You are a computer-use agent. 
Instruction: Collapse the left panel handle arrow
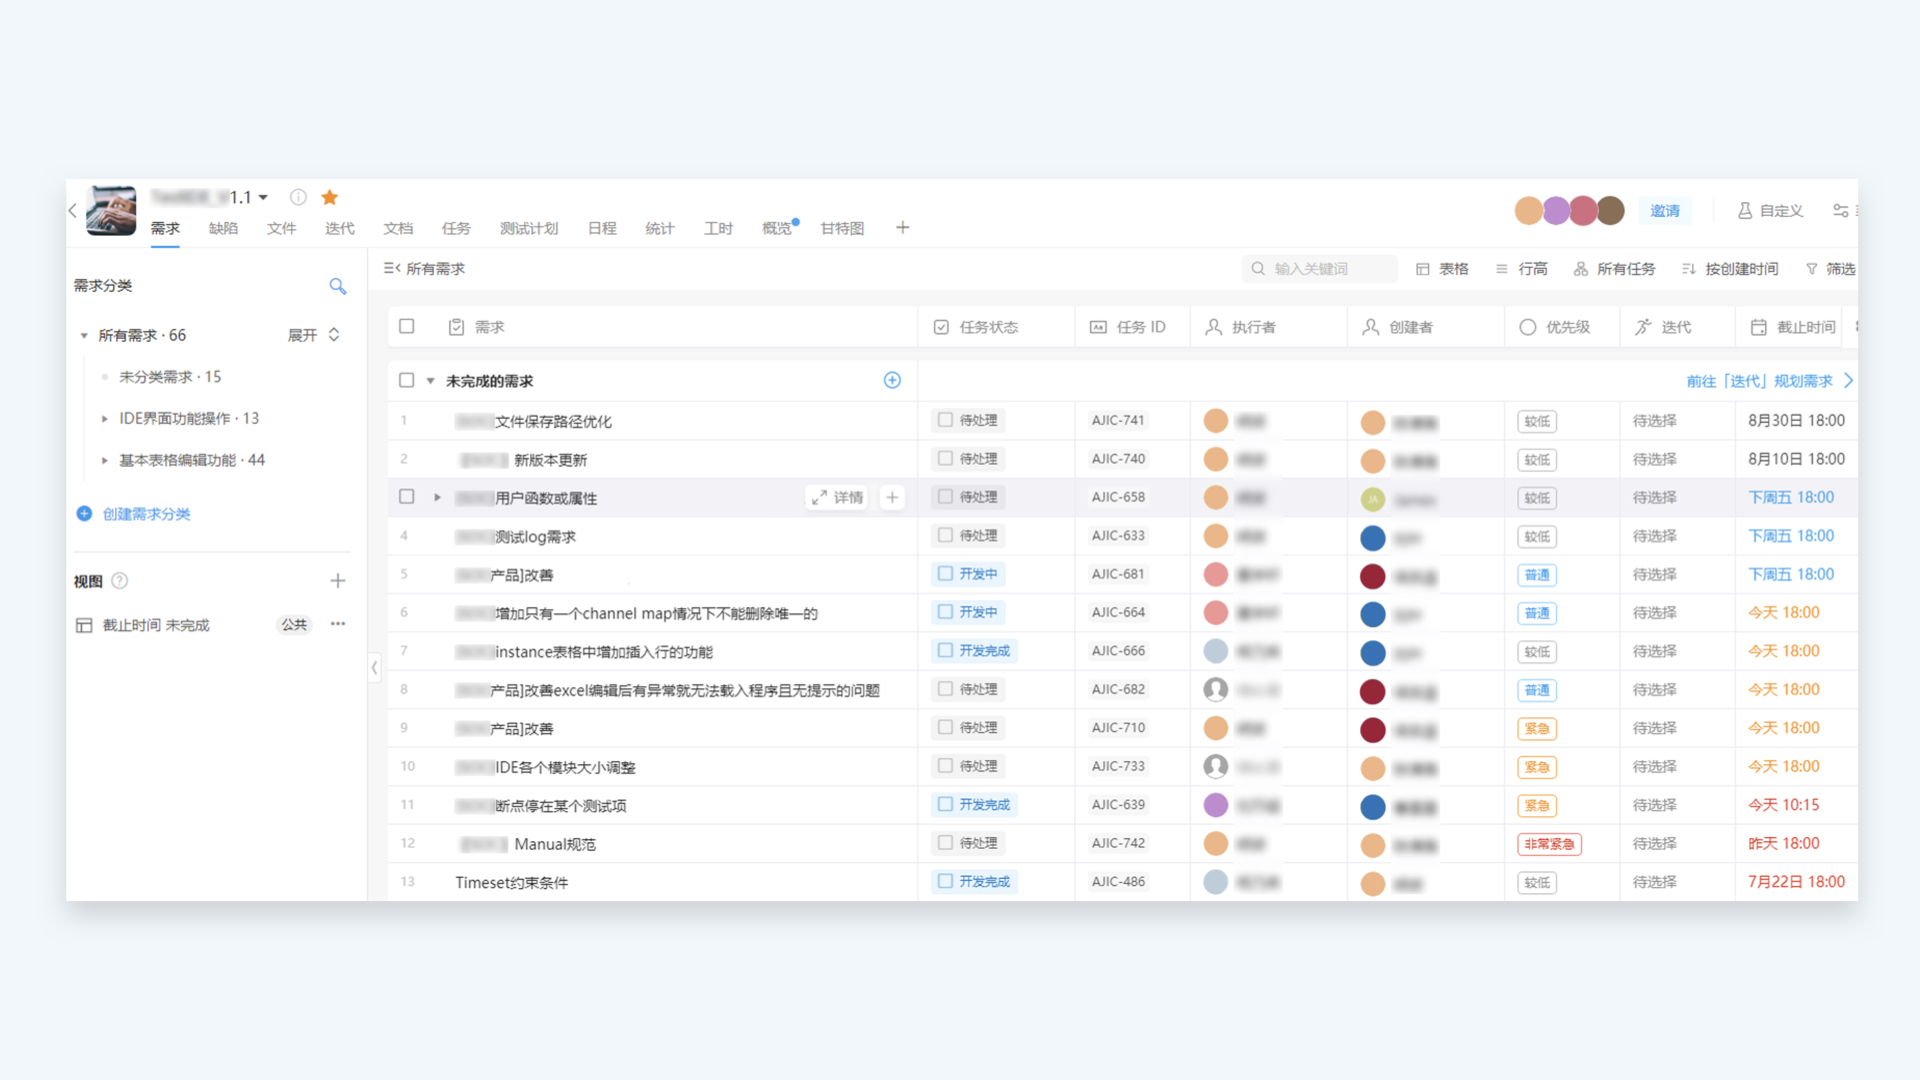click(374, 667)
